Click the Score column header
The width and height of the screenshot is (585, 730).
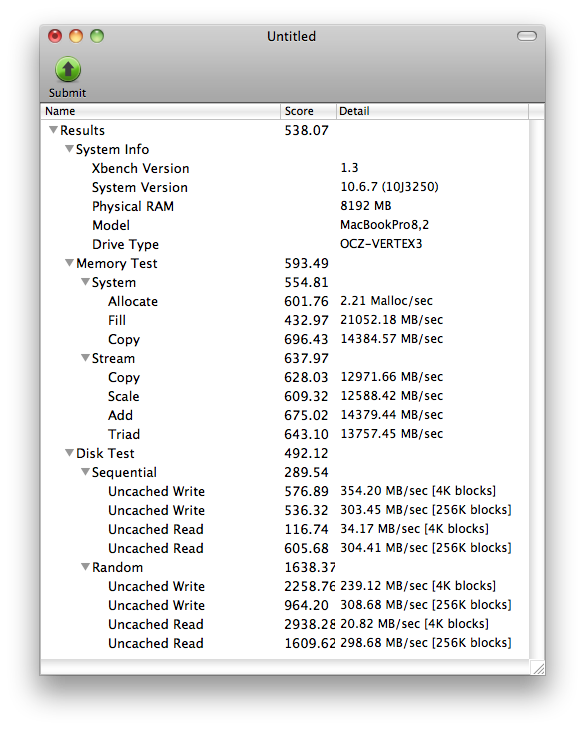[308, 111]
